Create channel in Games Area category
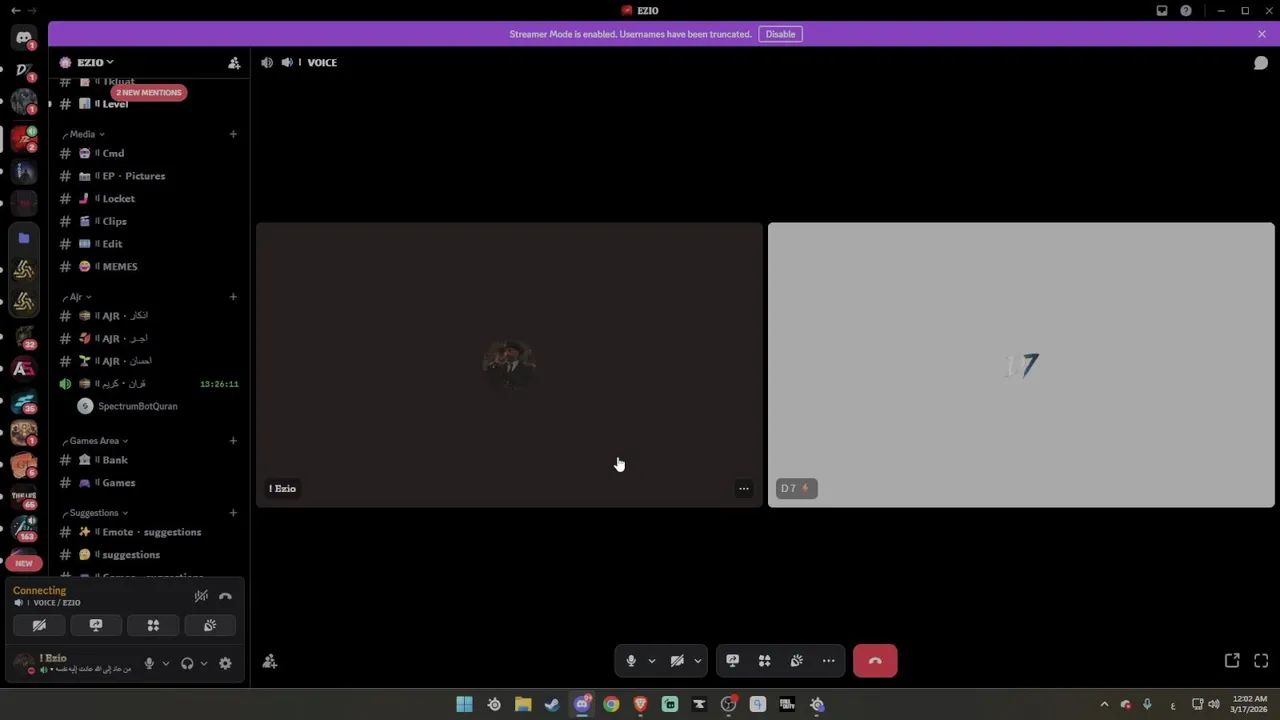This screenshot has width=1280, height=720. [233, 441]
